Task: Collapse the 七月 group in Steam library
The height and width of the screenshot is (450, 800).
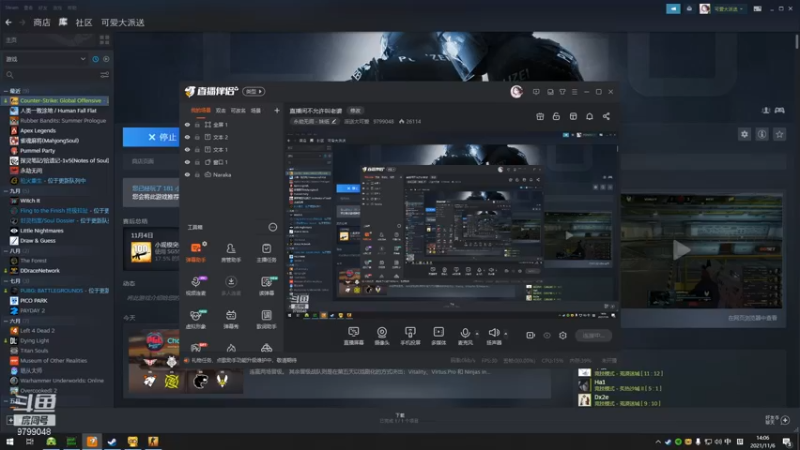Action: click(5, 281)
